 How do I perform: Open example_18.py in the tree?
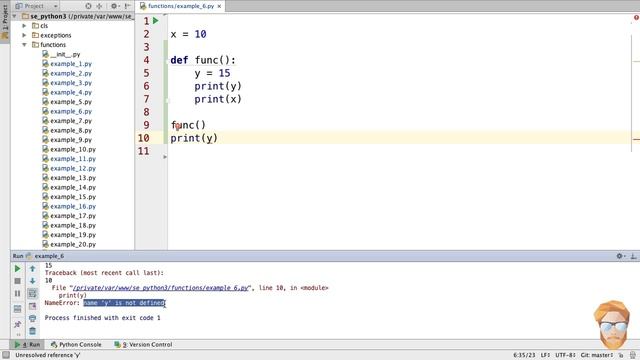tap(69, 225)
